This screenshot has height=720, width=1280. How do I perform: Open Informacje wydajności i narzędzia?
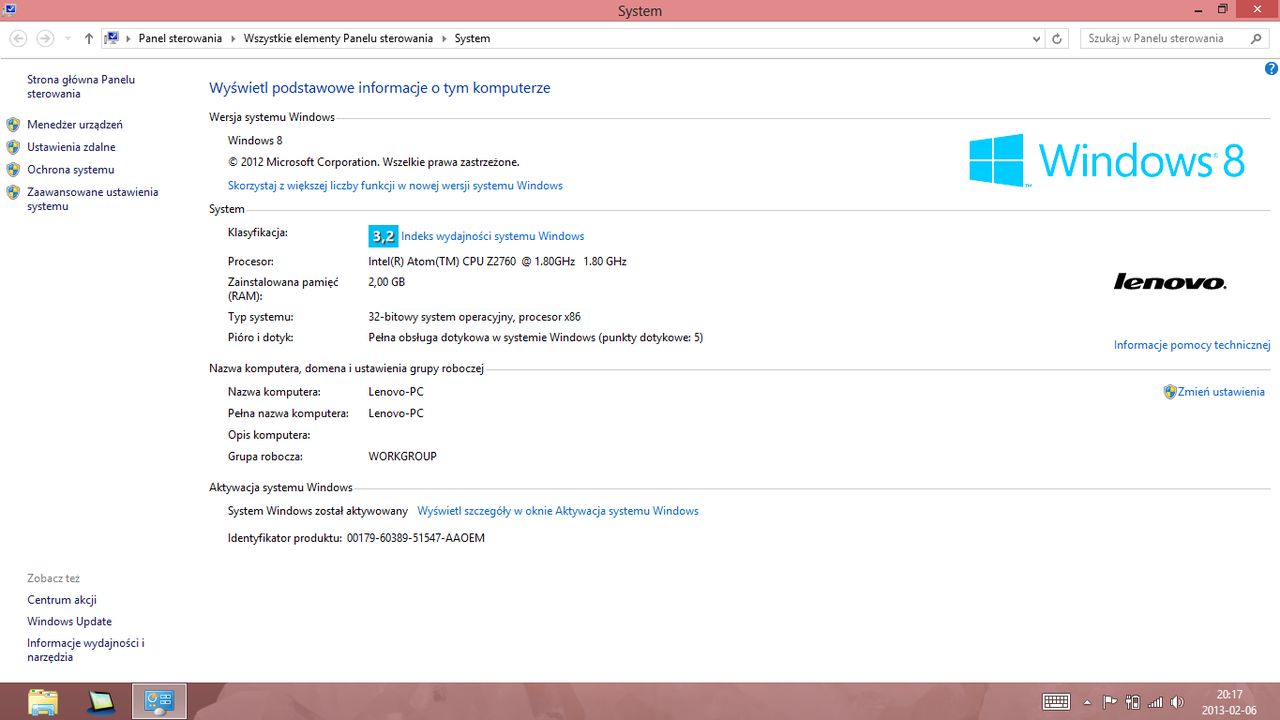click(86, 650)
